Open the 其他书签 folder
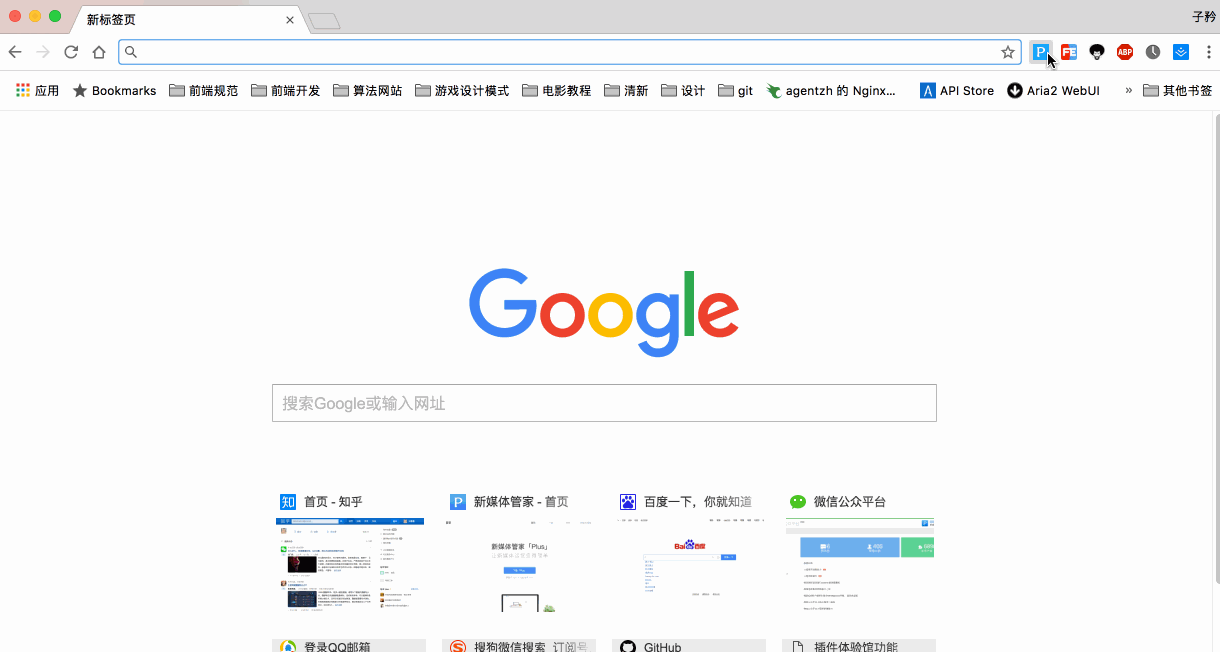 click(x=1177, y=90)
